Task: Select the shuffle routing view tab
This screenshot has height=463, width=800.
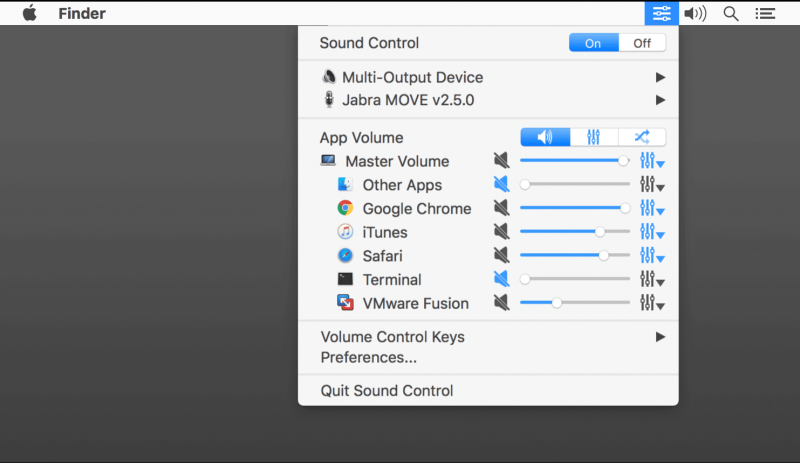Action: click(x=641, y=137)
